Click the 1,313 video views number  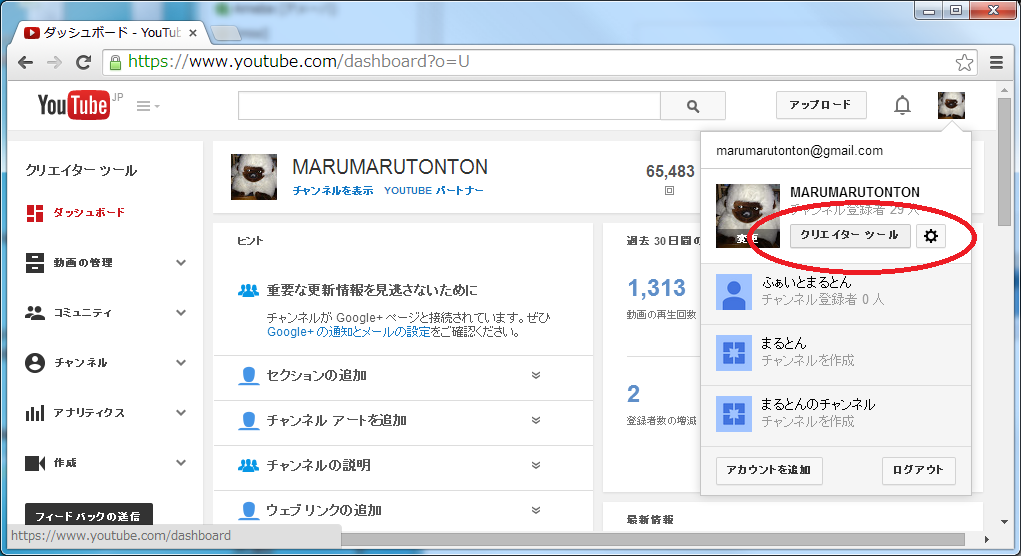point(656,288)
